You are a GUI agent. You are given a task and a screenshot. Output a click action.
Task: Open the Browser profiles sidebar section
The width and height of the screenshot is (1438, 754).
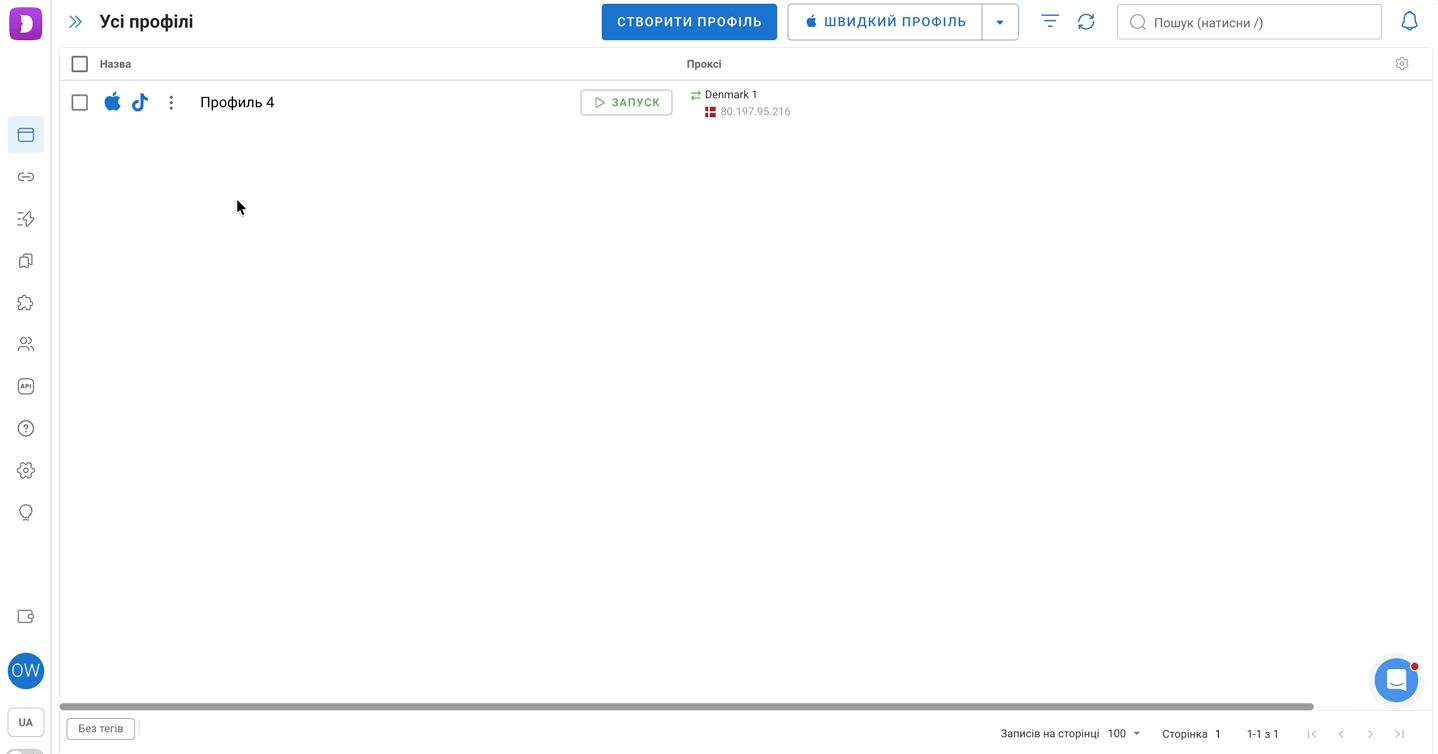click(26, 135)
